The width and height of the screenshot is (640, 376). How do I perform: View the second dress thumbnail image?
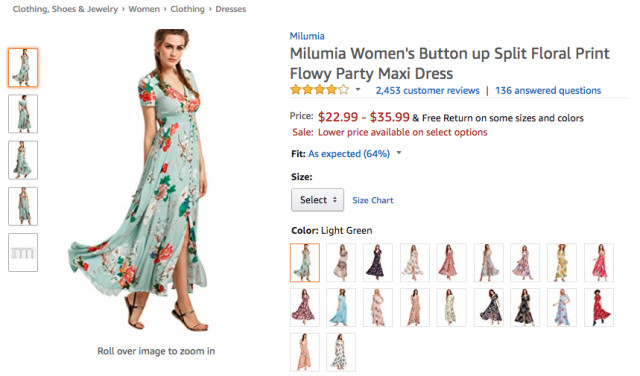pos(23,114)
